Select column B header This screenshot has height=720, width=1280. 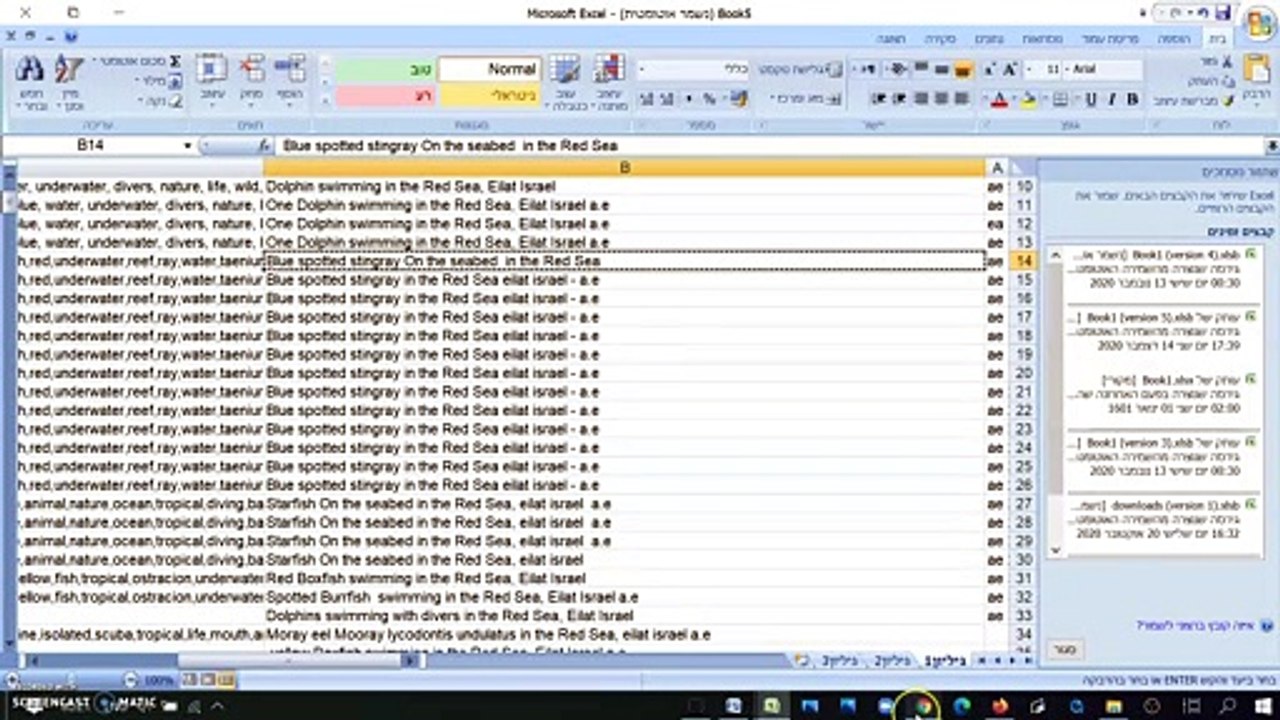(x=624, y=168)
